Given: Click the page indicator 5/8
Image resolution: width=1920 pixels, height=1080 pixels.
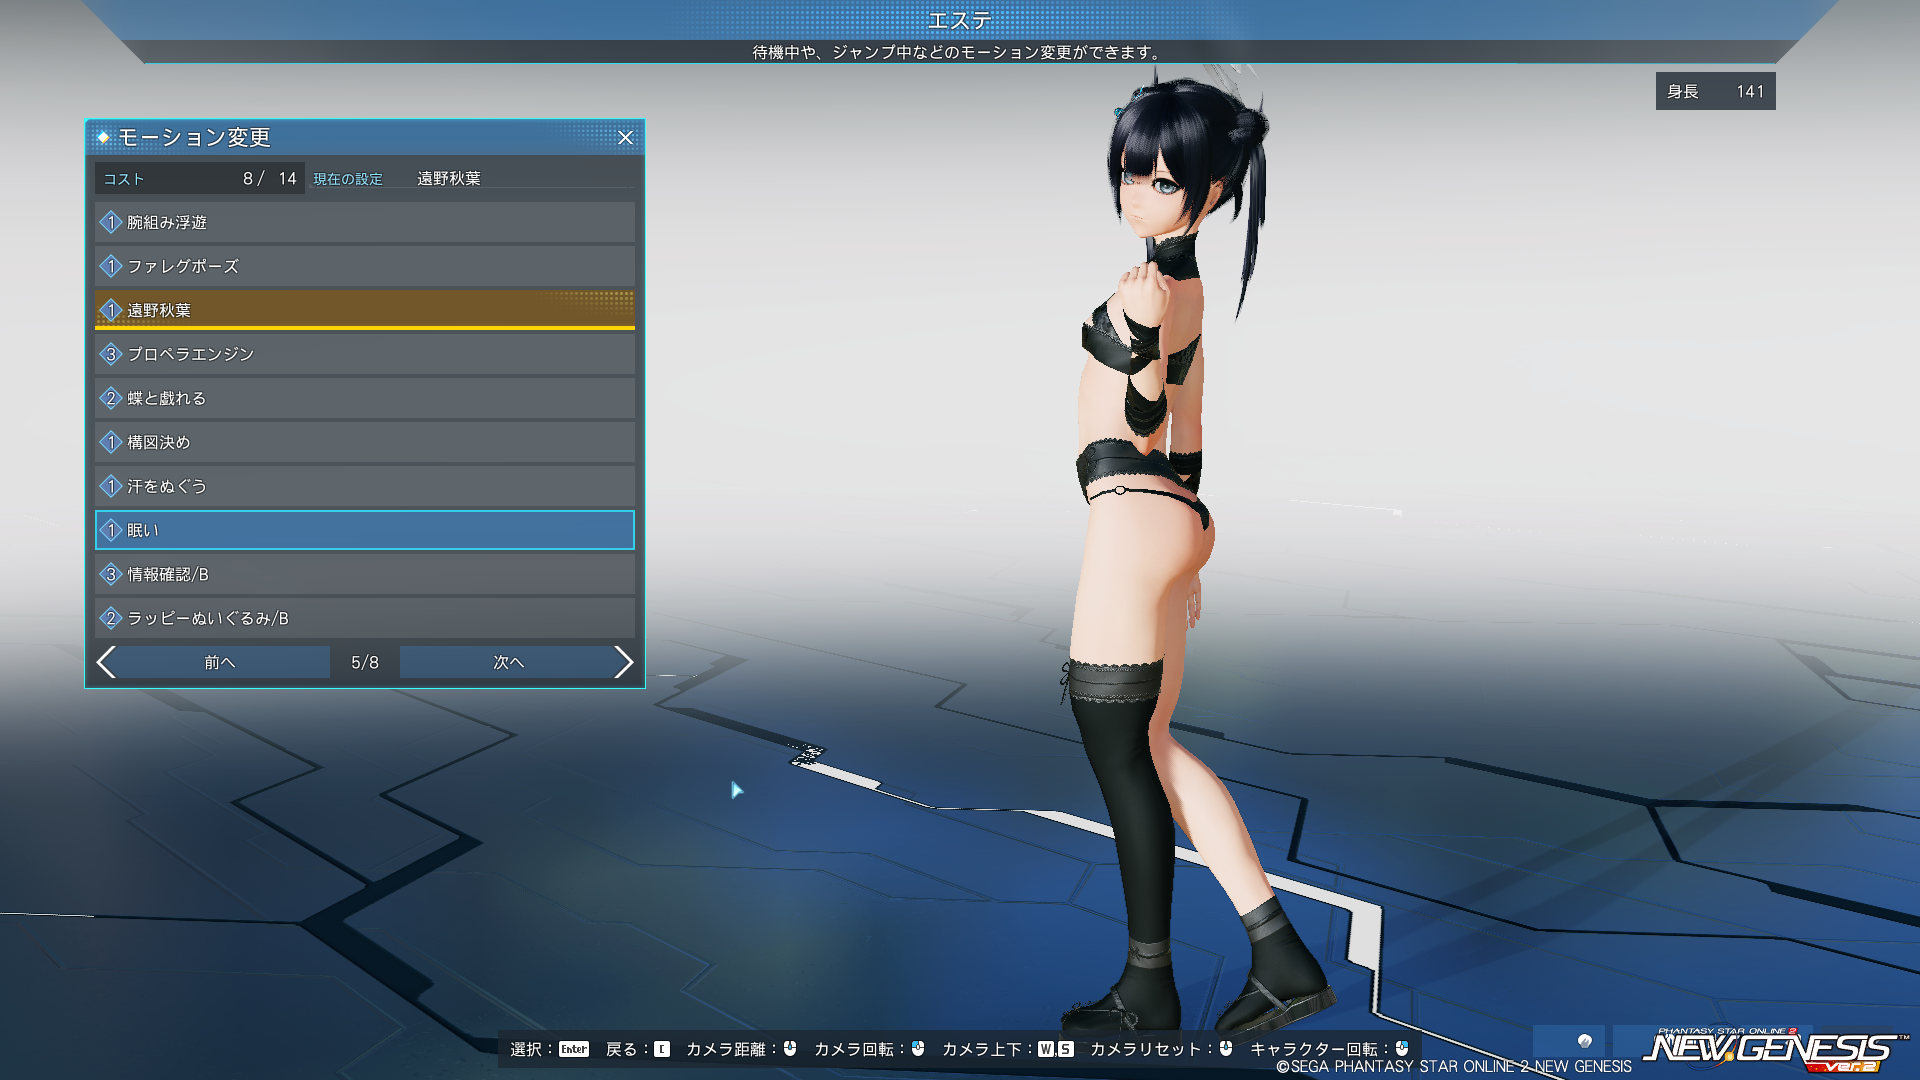Looking at the screenshot, I should click(365, 662).
